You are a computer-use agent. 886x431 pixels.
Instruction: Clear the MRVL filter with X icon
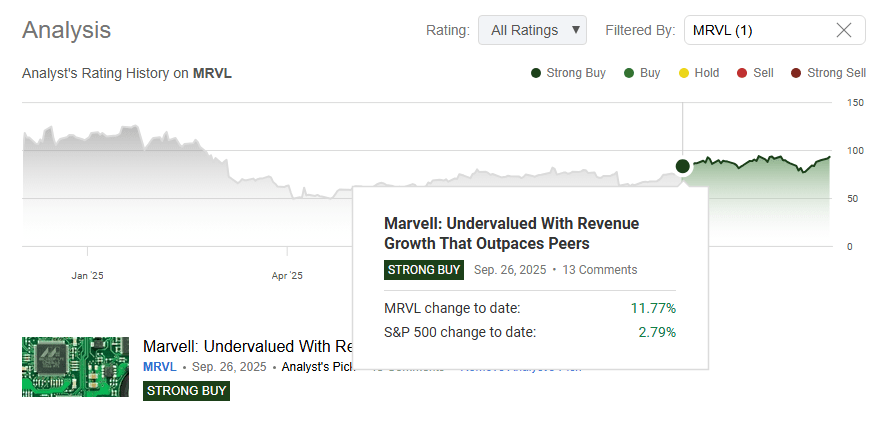(x=843, y=30)
